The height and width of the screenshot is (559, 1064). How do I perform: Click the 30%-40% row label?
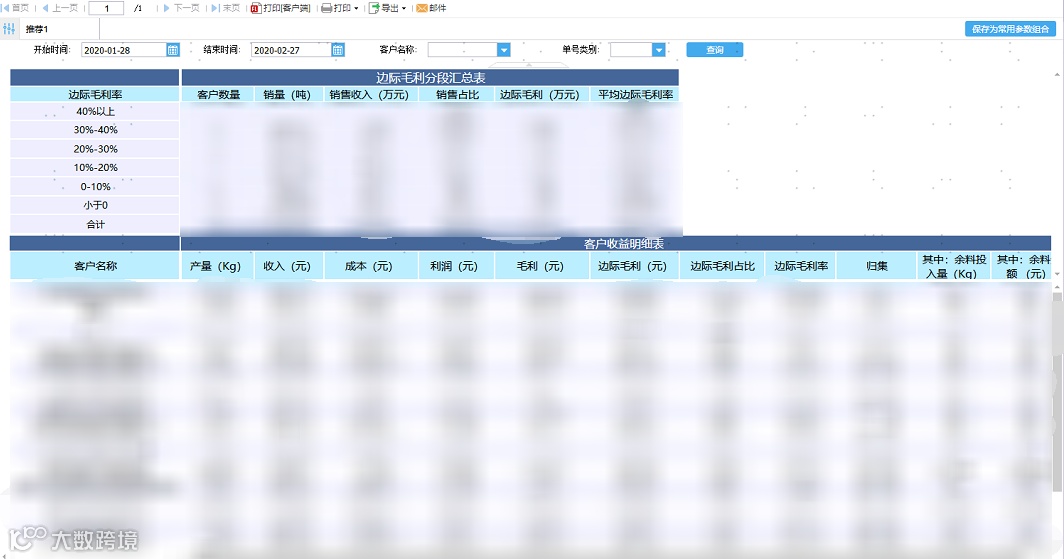95,130
